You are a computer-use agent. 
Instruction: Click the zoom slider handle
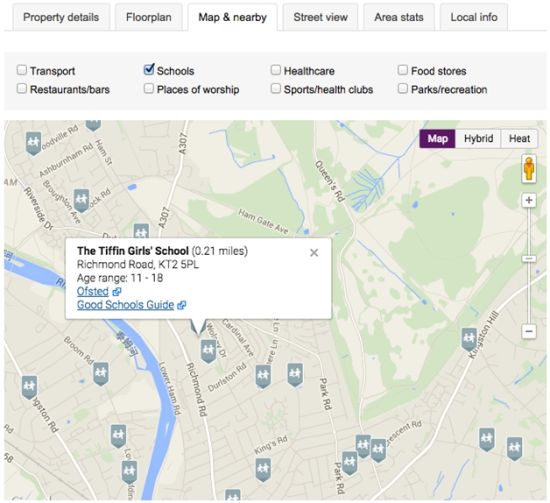(x=529, y=259)
